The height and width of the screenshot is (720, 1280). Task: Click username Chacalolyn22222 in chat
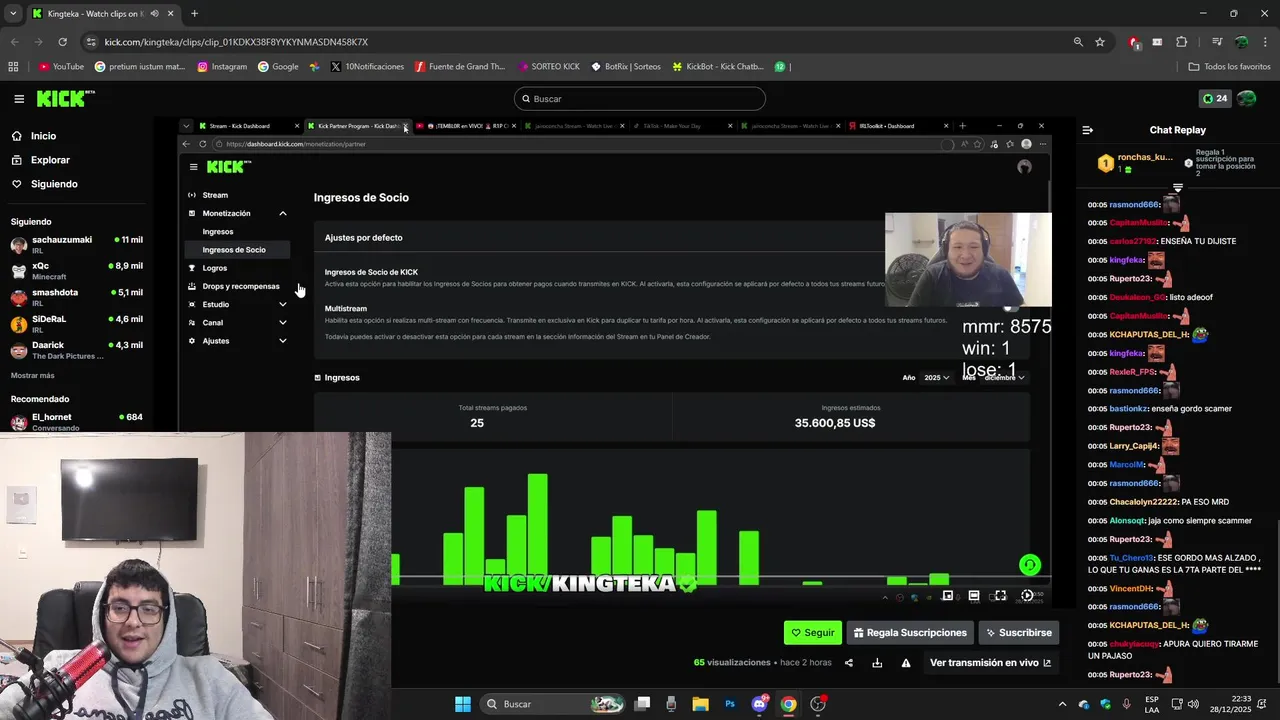point(1144,502)
